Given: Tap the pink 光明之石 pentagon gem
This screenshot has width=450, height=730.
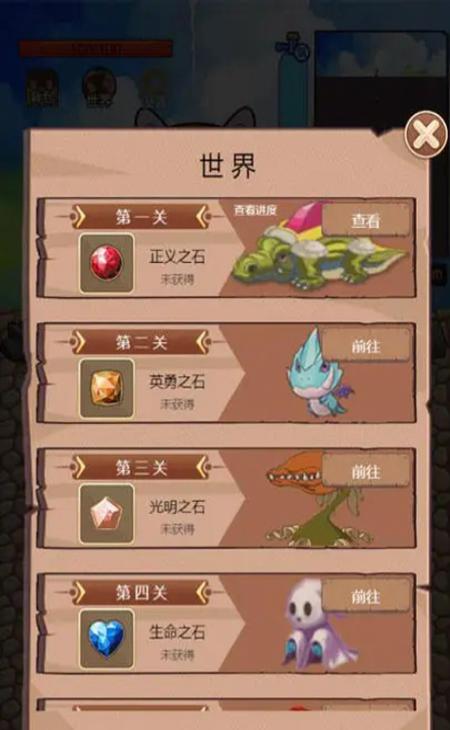Looking at the screenshot, I should [107, 514].
